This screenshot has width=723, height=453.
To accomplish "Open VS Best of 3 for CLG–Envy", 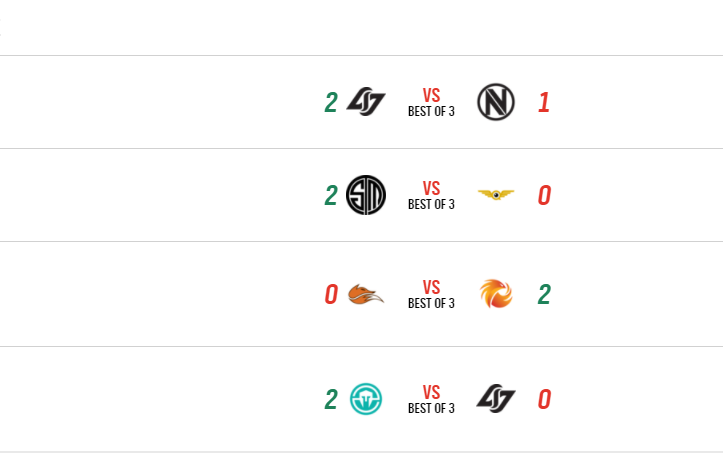I will [x=431, y=102].
